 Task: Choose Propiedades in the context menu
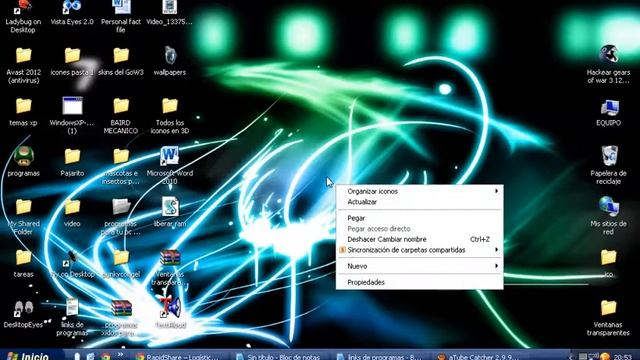419,282
